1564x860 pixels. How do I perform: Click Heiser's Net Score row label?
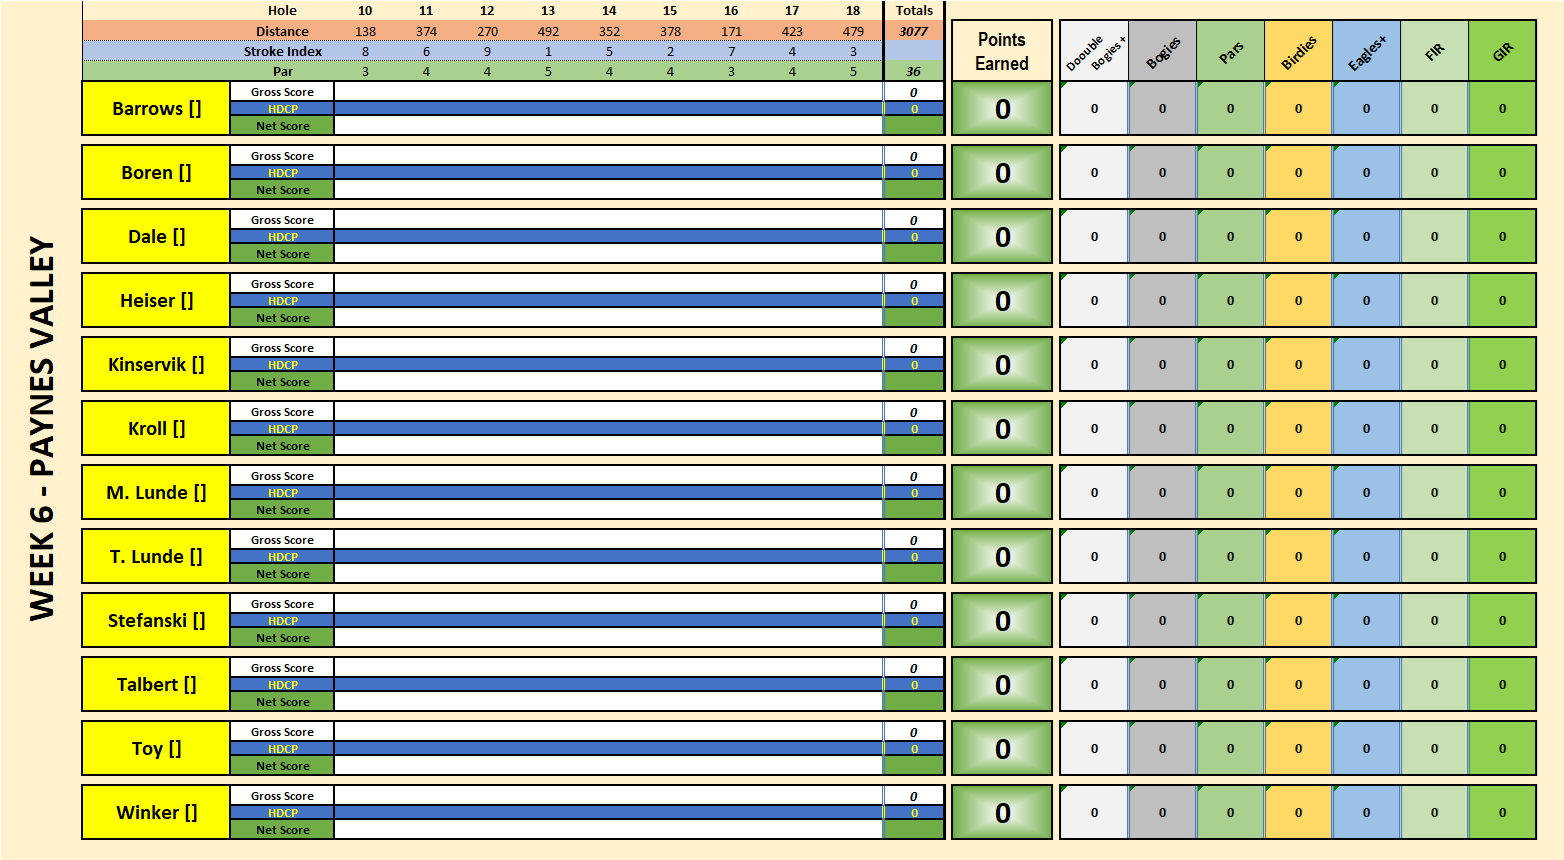282,318
